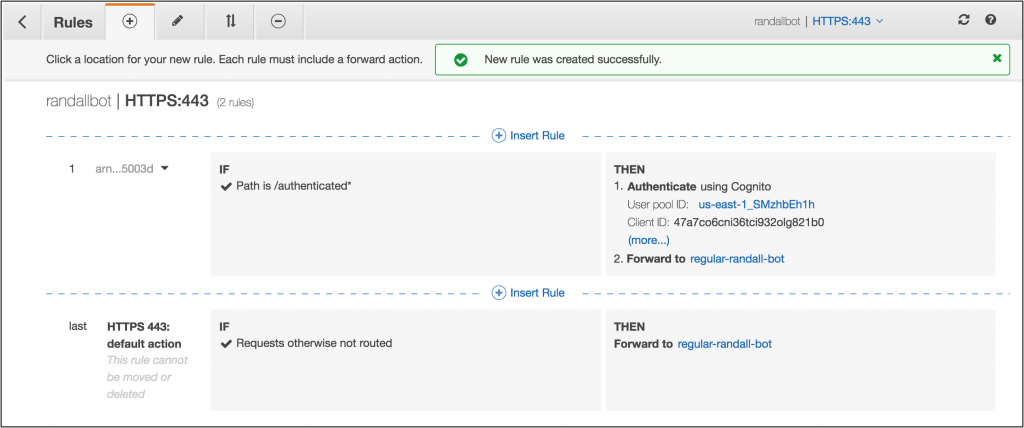Open the edit rules pencil tab

(x=176, y=22)
